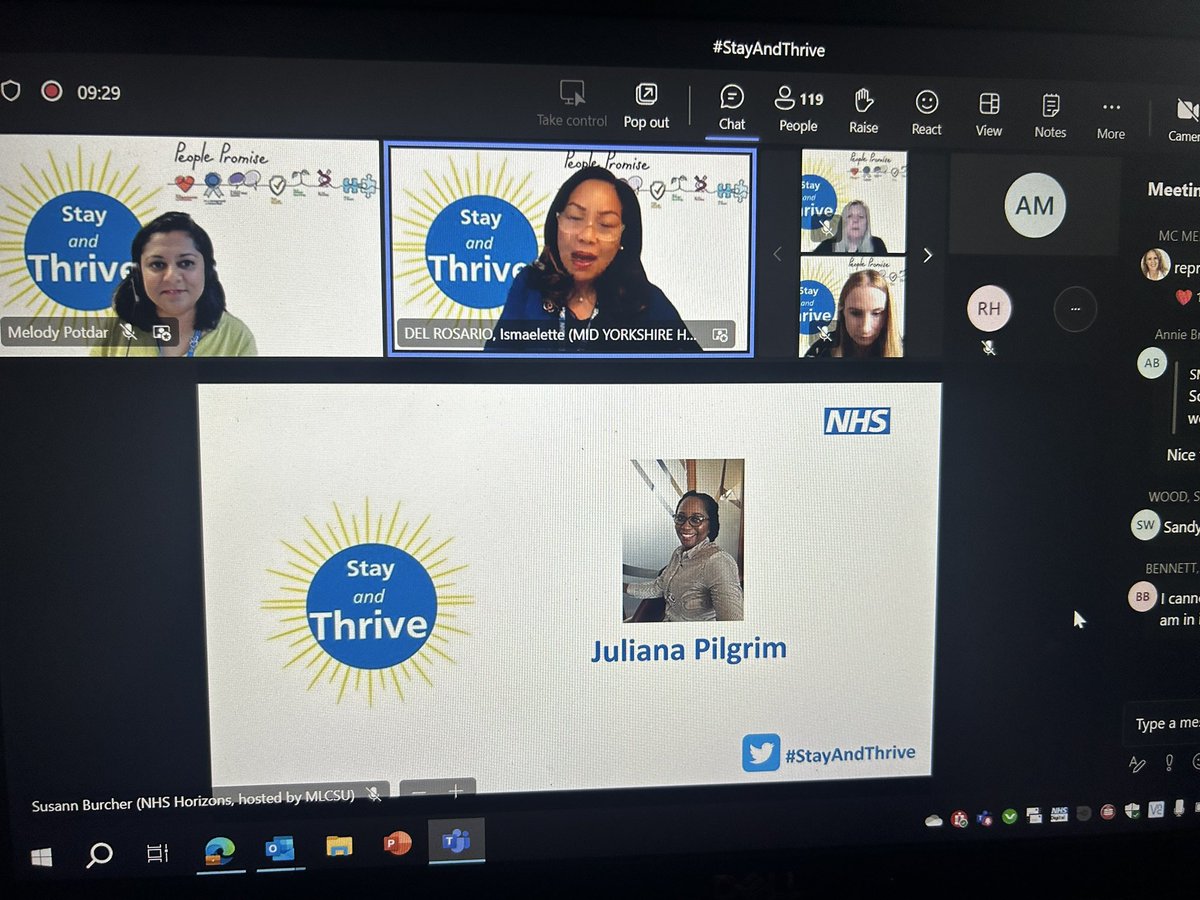1200x900 pixels.
Task: Pop out the shared content
Action: point(646,105)
